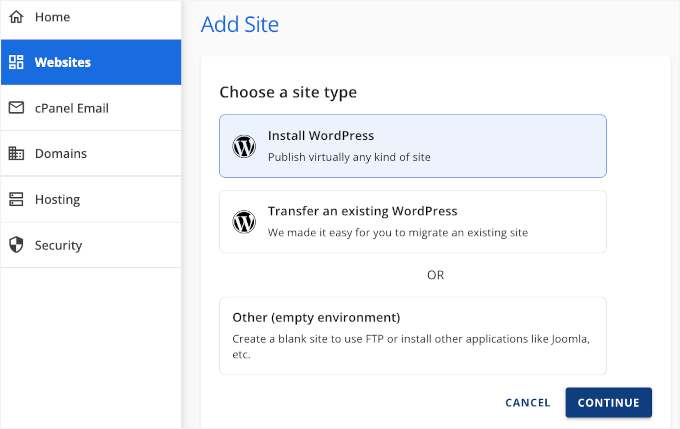The width and height of the screenshot is (680, 429).
Task: Click the Add Site heading
Action: [240, 24]
